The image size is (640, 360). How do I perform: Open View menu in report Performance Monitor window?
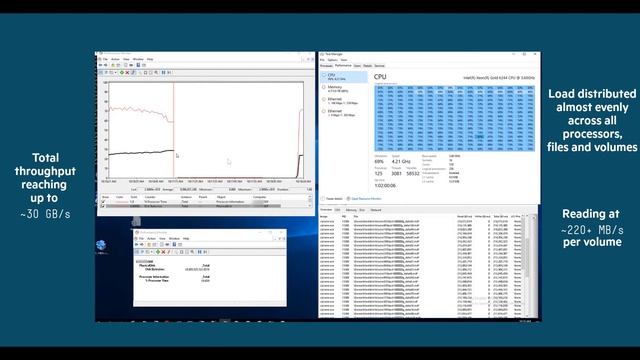pos(162,238)
